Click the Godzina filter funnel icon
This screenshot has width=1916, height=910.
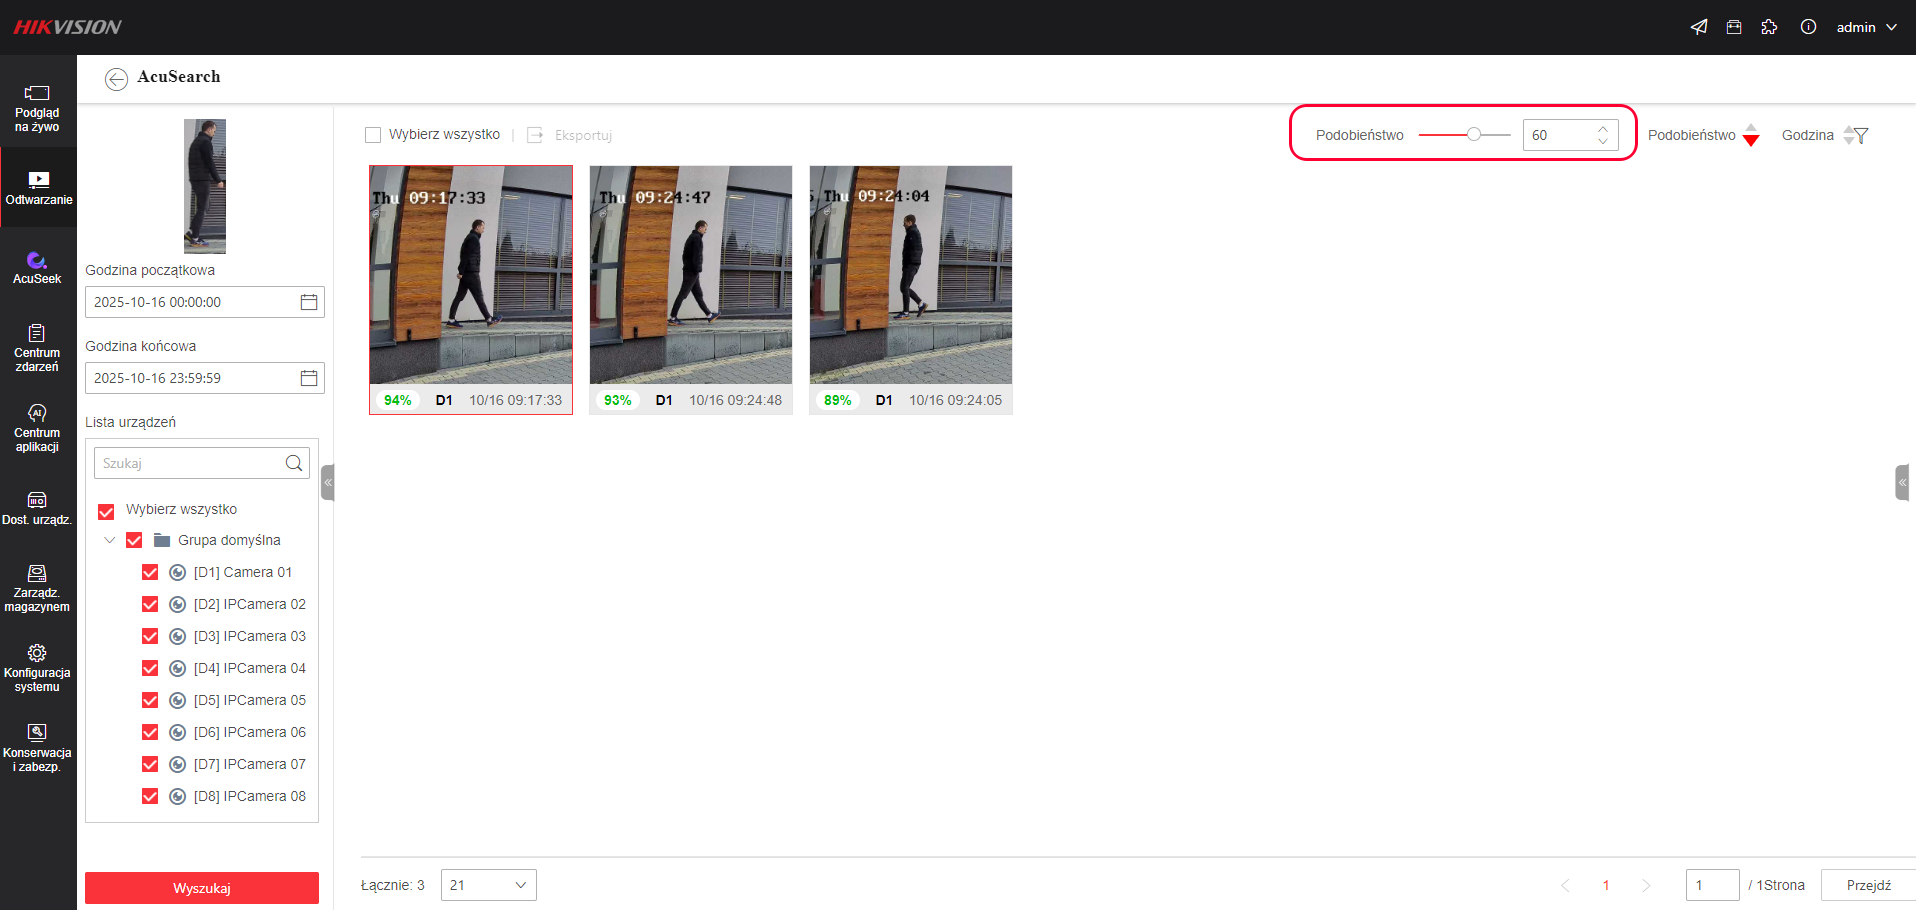click(x=1861, y=136)
